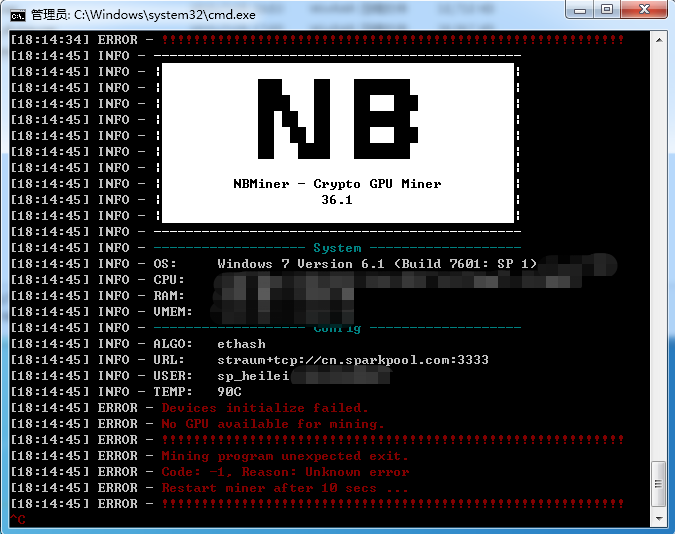Open the cmd.exe system menu icon
The image size is (675, 534).
17,13
